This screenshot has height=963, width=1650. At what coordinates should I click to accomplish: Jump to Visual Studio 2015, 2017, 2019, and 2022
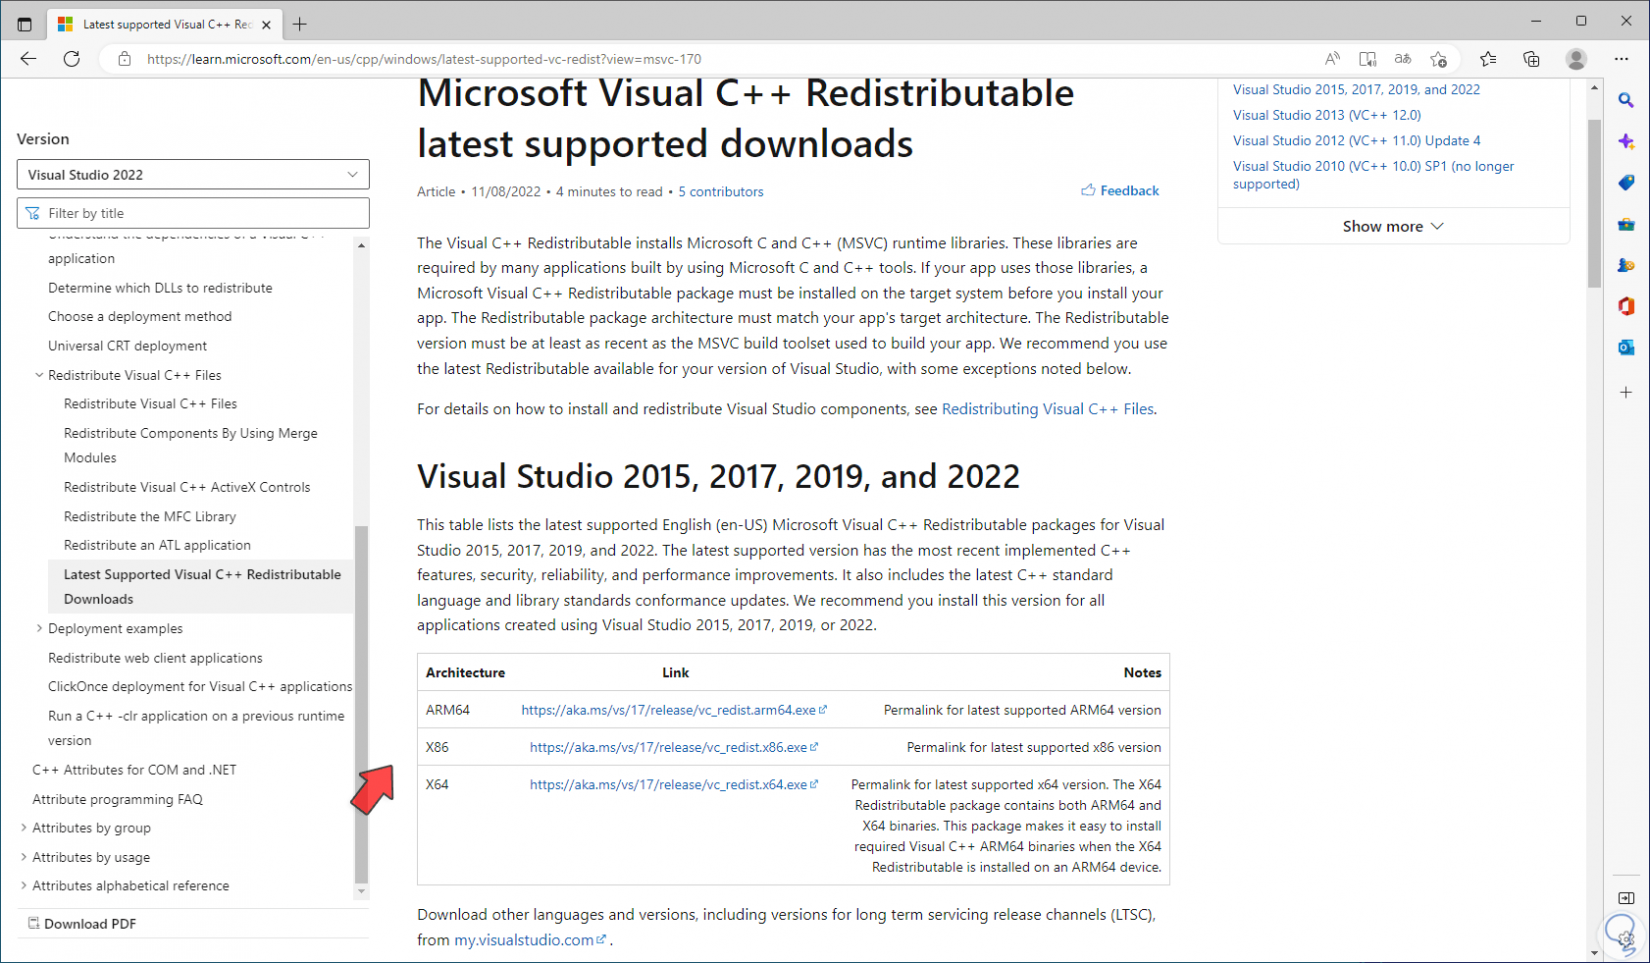(1356, 89)
